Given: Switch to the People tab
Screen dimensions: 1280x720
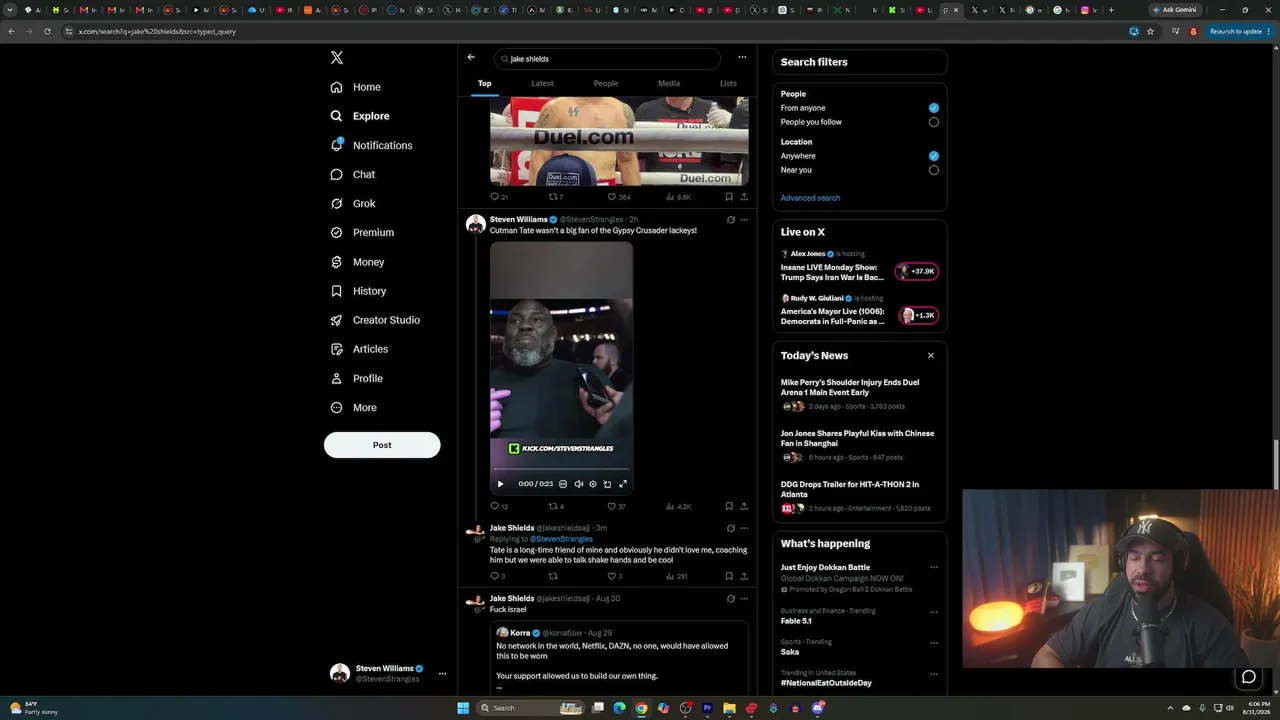Looking at the screenshot, I should click(605, 84).
